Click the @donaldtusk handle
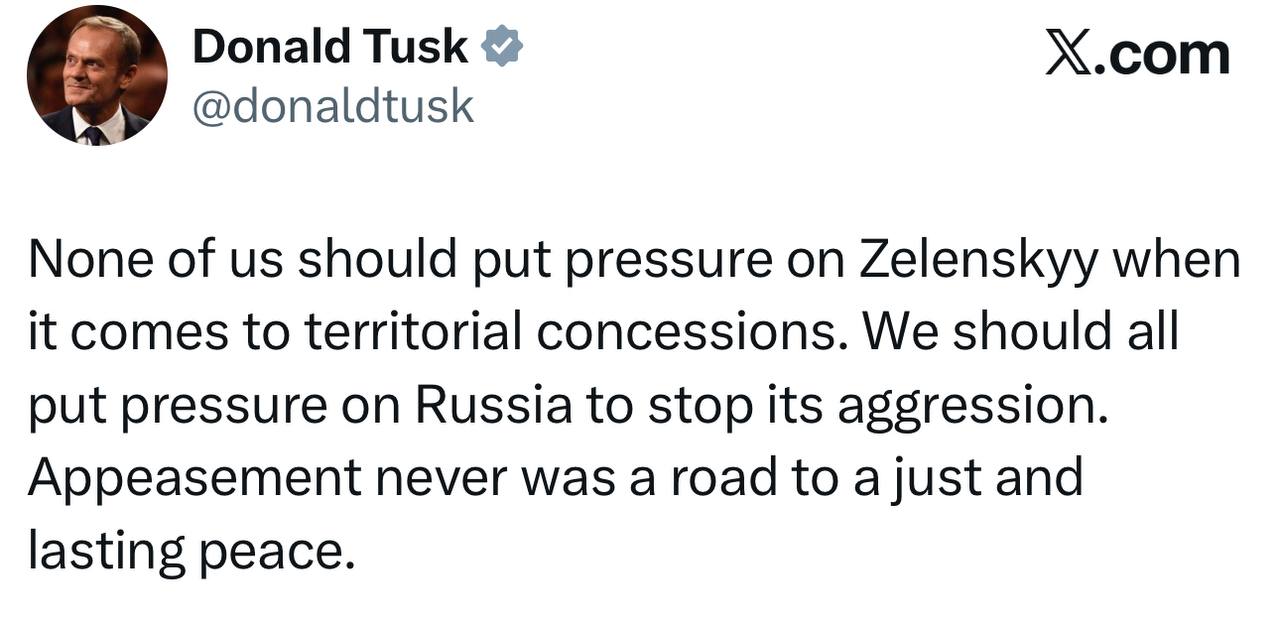 [332, 105]
